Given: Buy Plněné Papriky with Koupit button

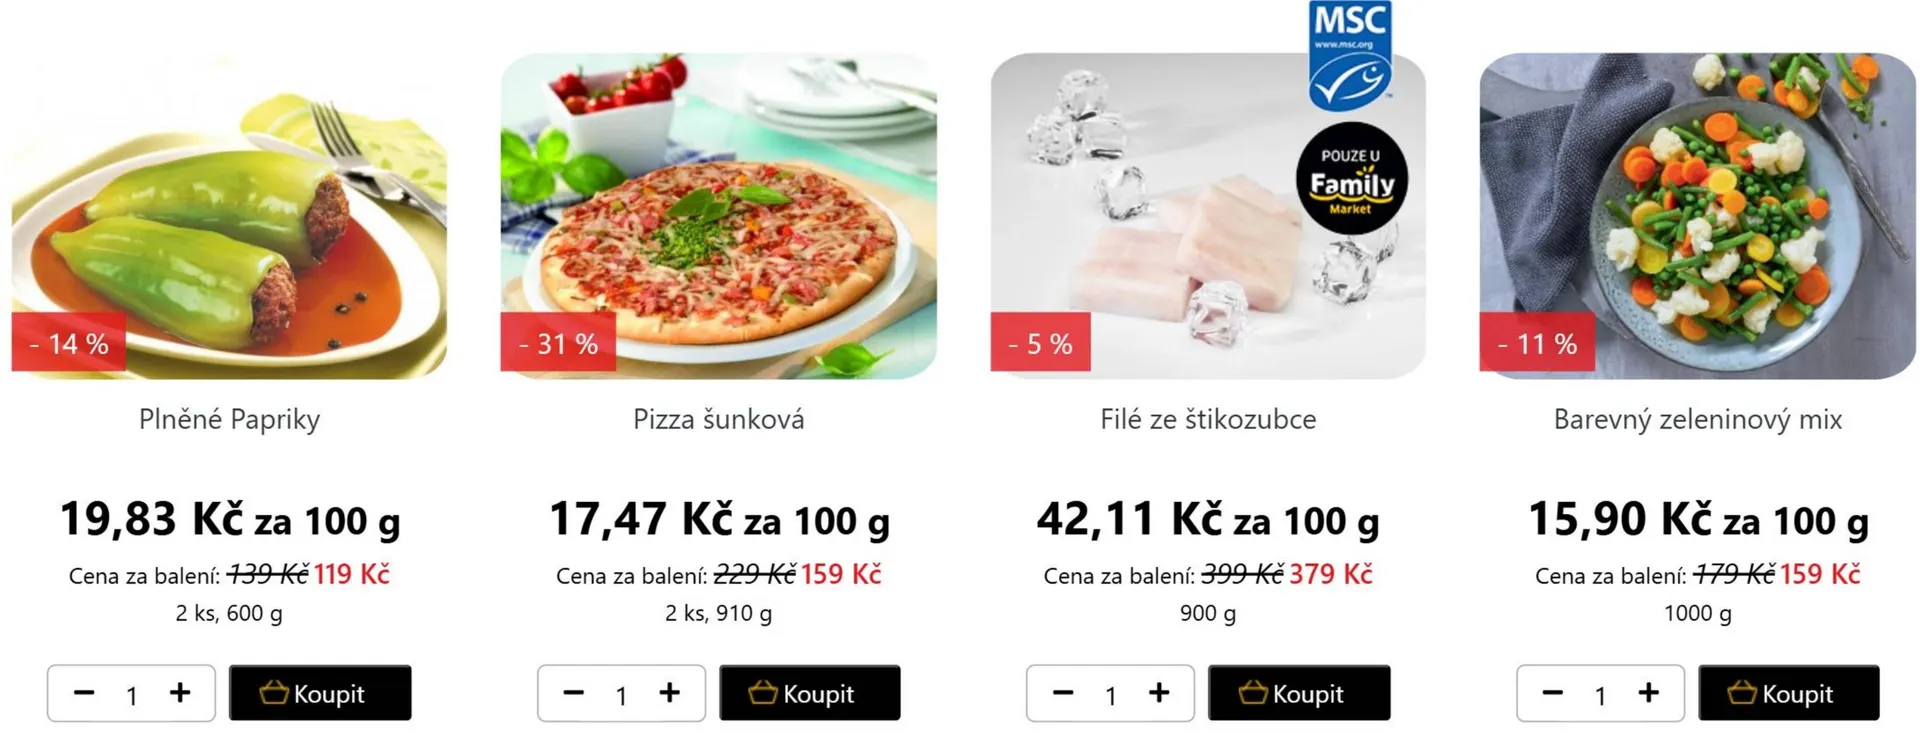Looking at the screenshot, I should (x=320, y=693).
